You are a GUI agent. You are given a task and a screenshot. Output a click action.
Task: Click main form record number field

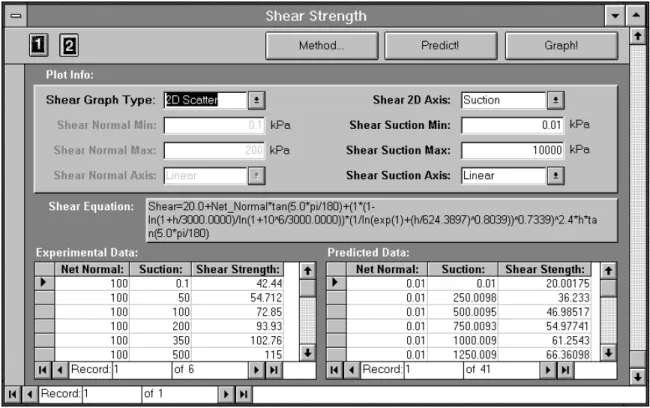(112, 394)
